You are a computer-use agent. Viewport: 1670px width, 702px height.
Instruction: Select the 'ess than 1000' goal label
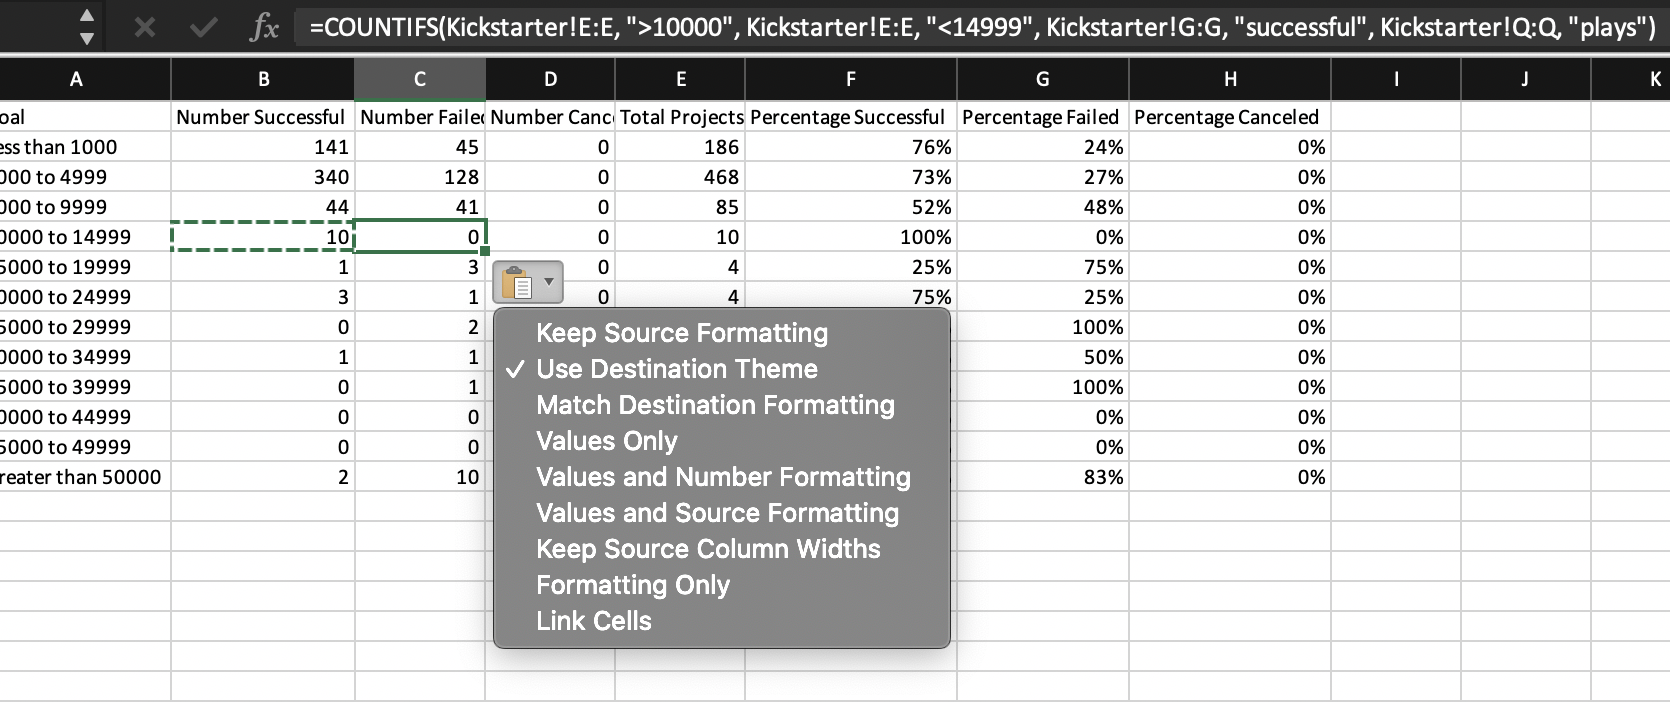coord(85,147)
